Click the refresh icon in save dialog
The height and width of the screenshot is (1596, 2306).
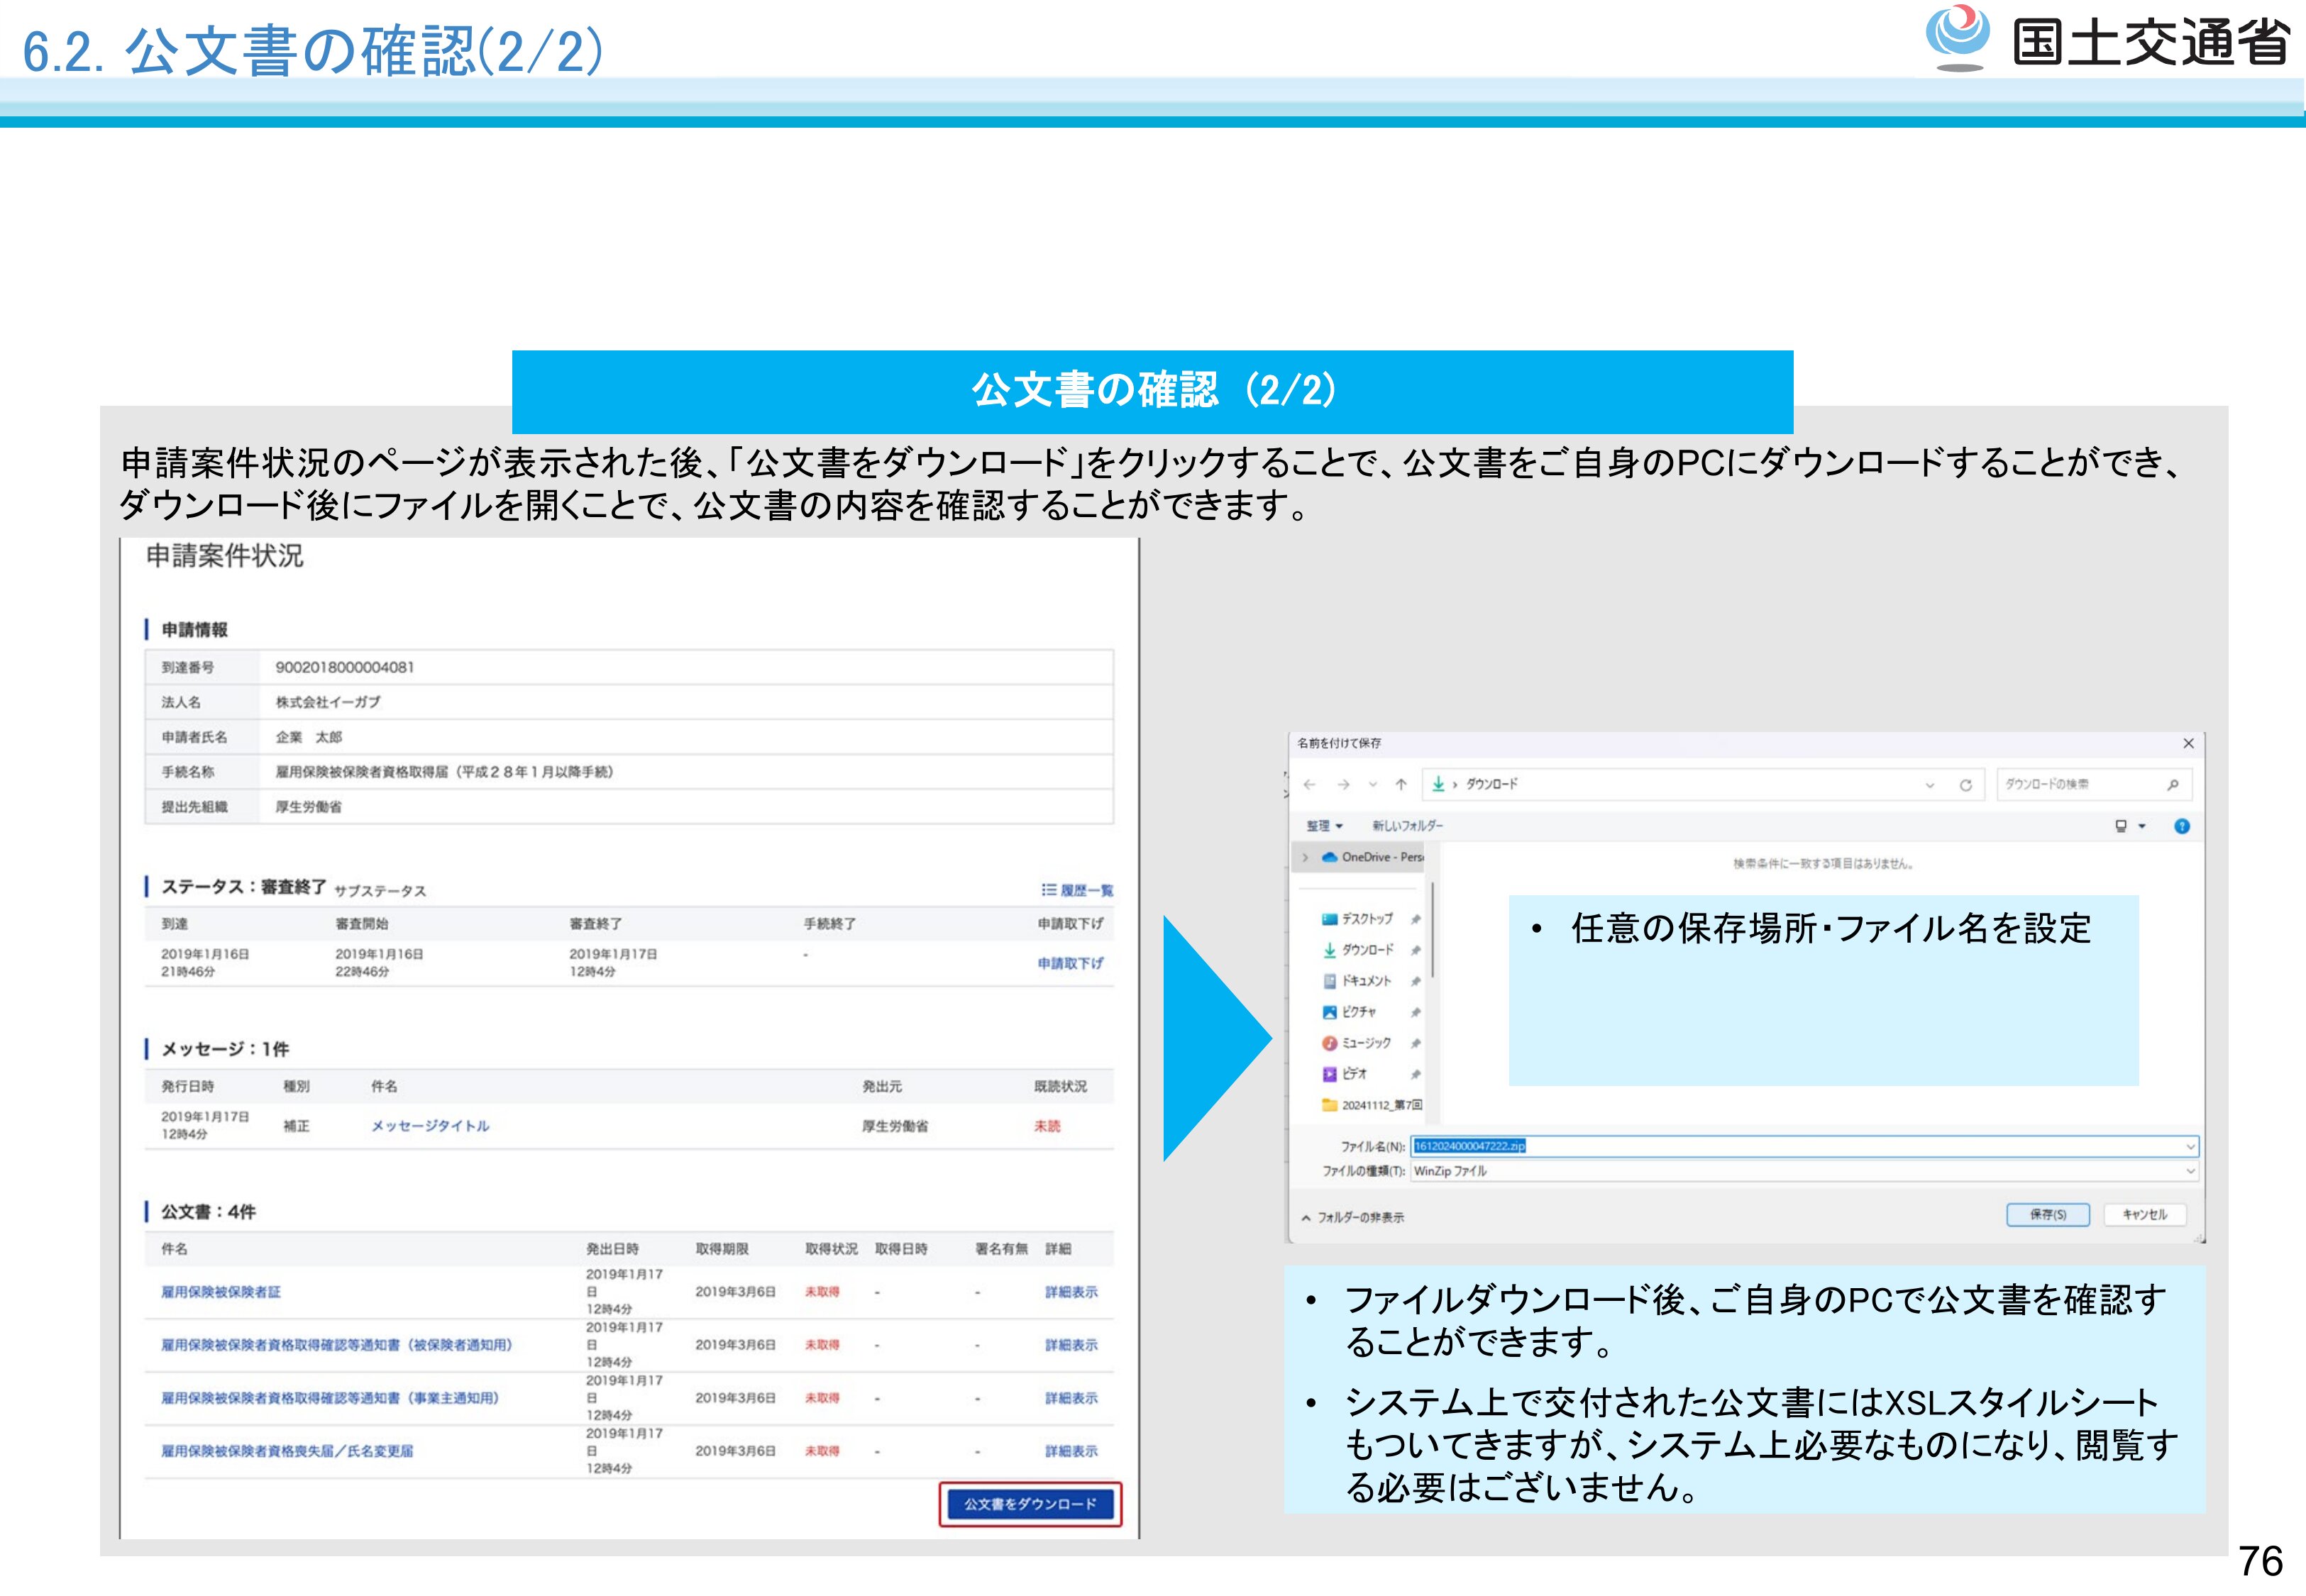(x=1965, y=785)
